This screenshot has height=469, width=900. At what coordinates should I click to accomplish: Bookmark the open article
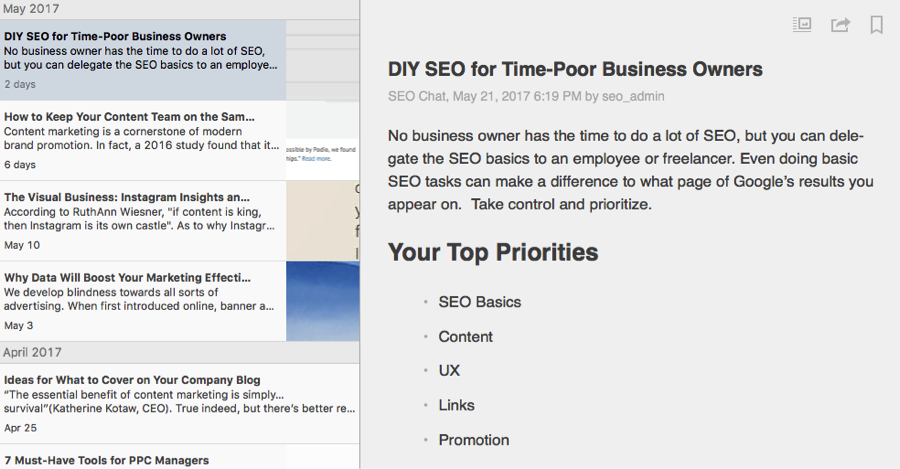876,25
